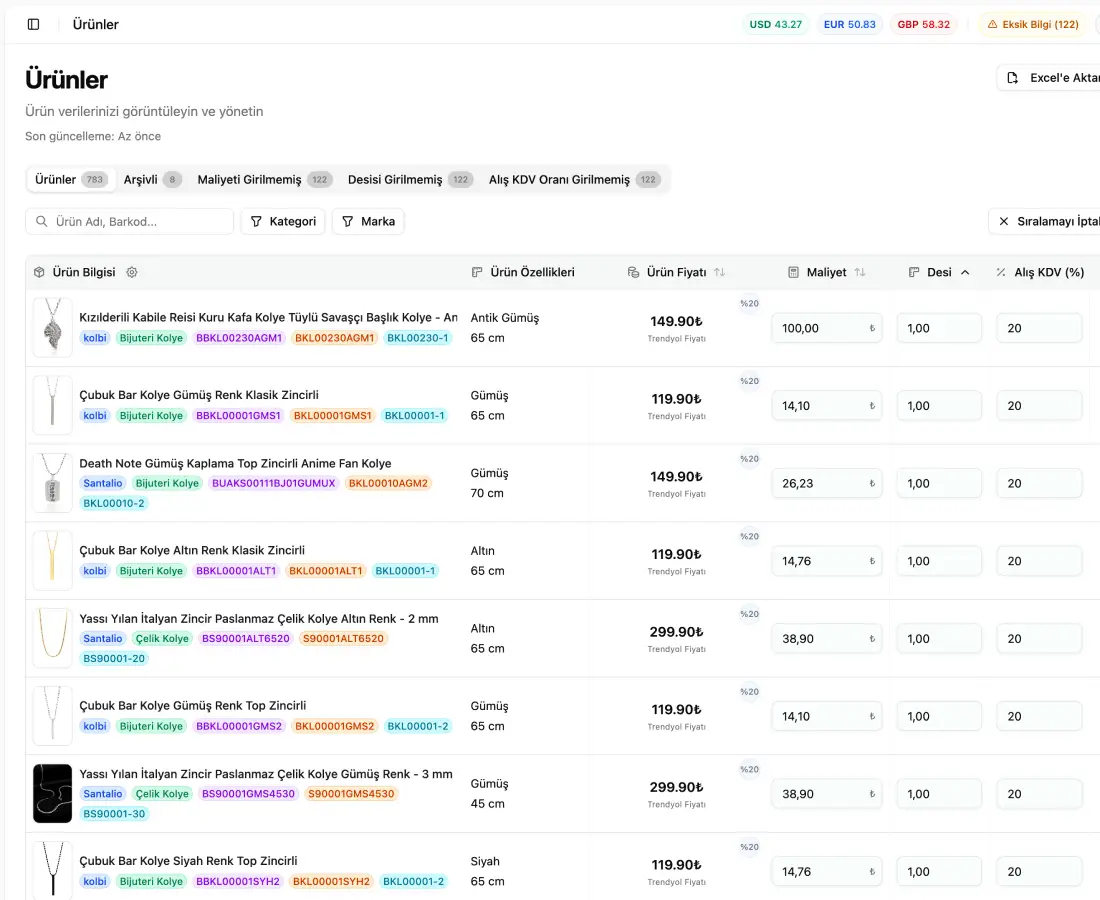Click Desi column header
The width and height of the screenshot is (1100, 900).
[939, 272]
